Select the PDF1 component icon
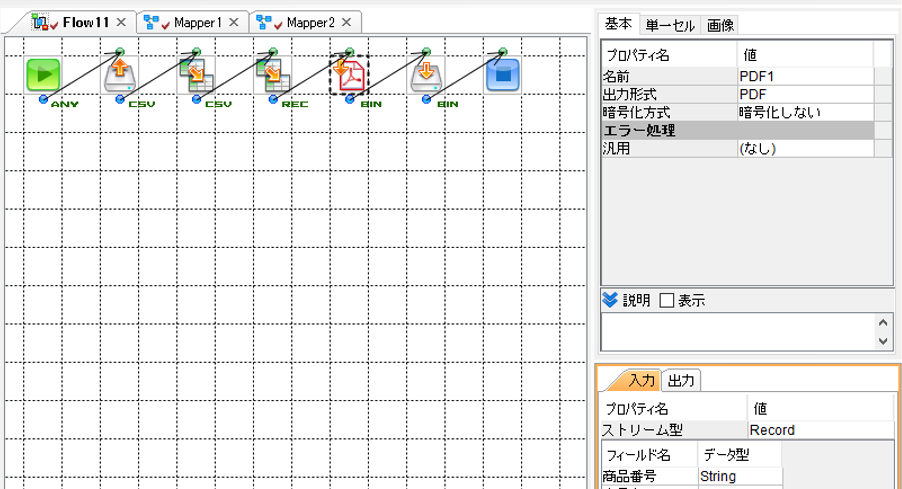The width and height of the screenshot is (902, 489). [x=349, y=75]
